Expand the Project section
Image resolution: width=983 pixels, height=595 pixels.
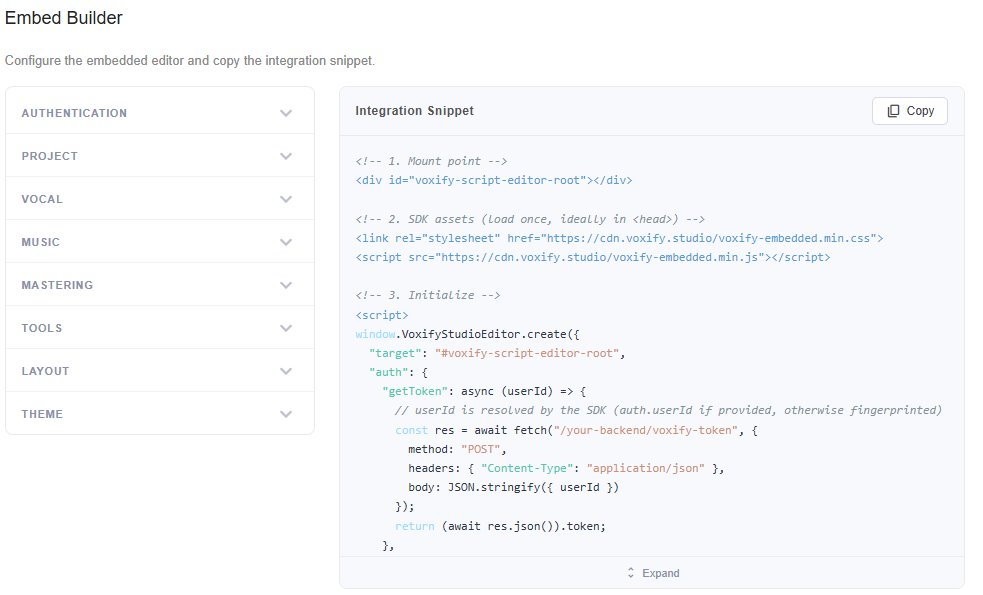tap(160, 155)
